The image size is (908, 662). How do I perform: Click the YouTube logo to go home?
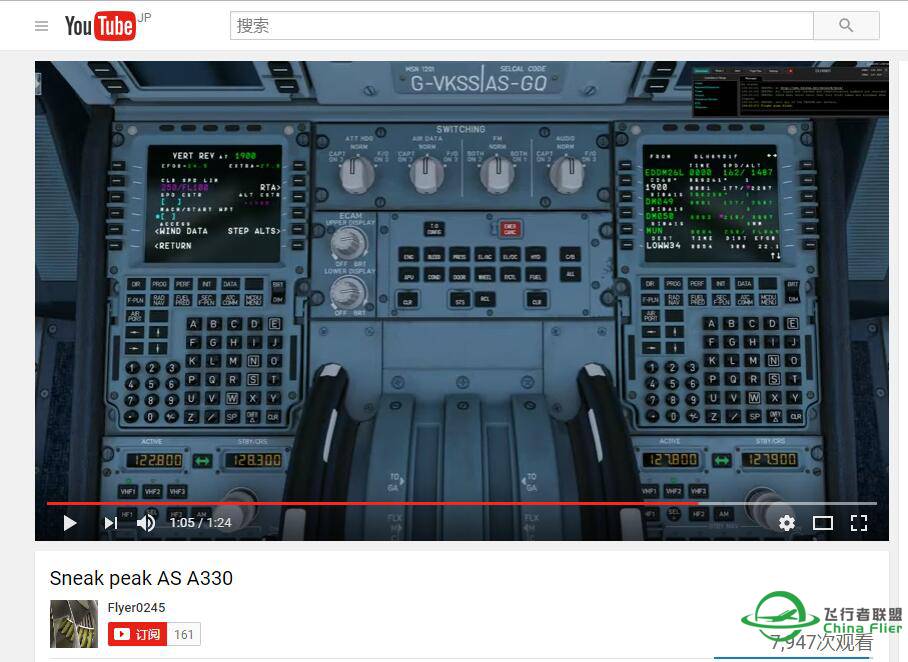[x=99, y=26]
